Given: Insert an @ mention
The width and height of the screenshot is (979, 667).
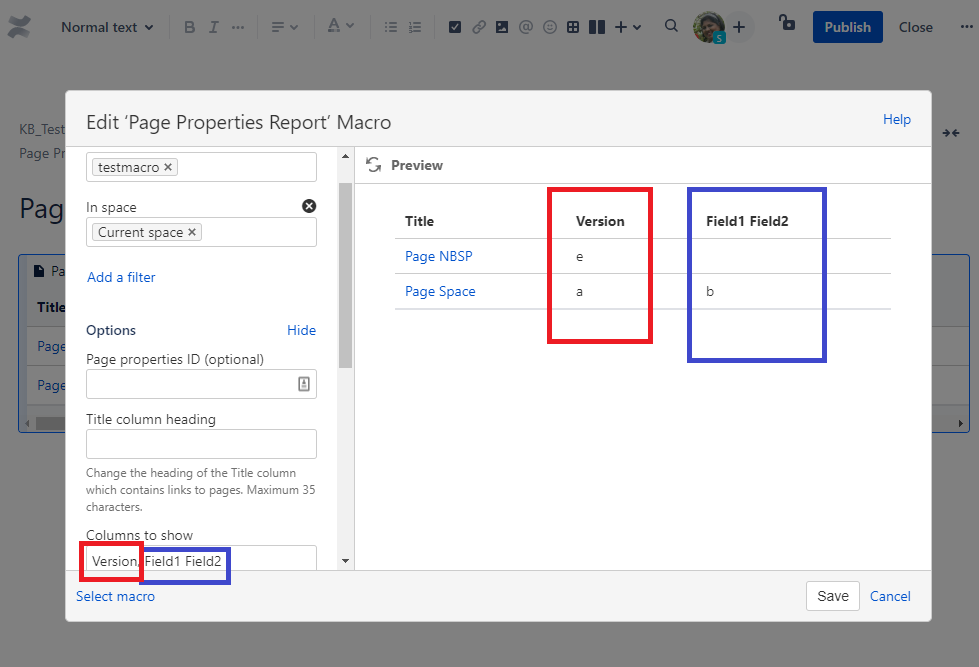Looking at the screenshot, I should pyautogui.click(x=526, y=27).
